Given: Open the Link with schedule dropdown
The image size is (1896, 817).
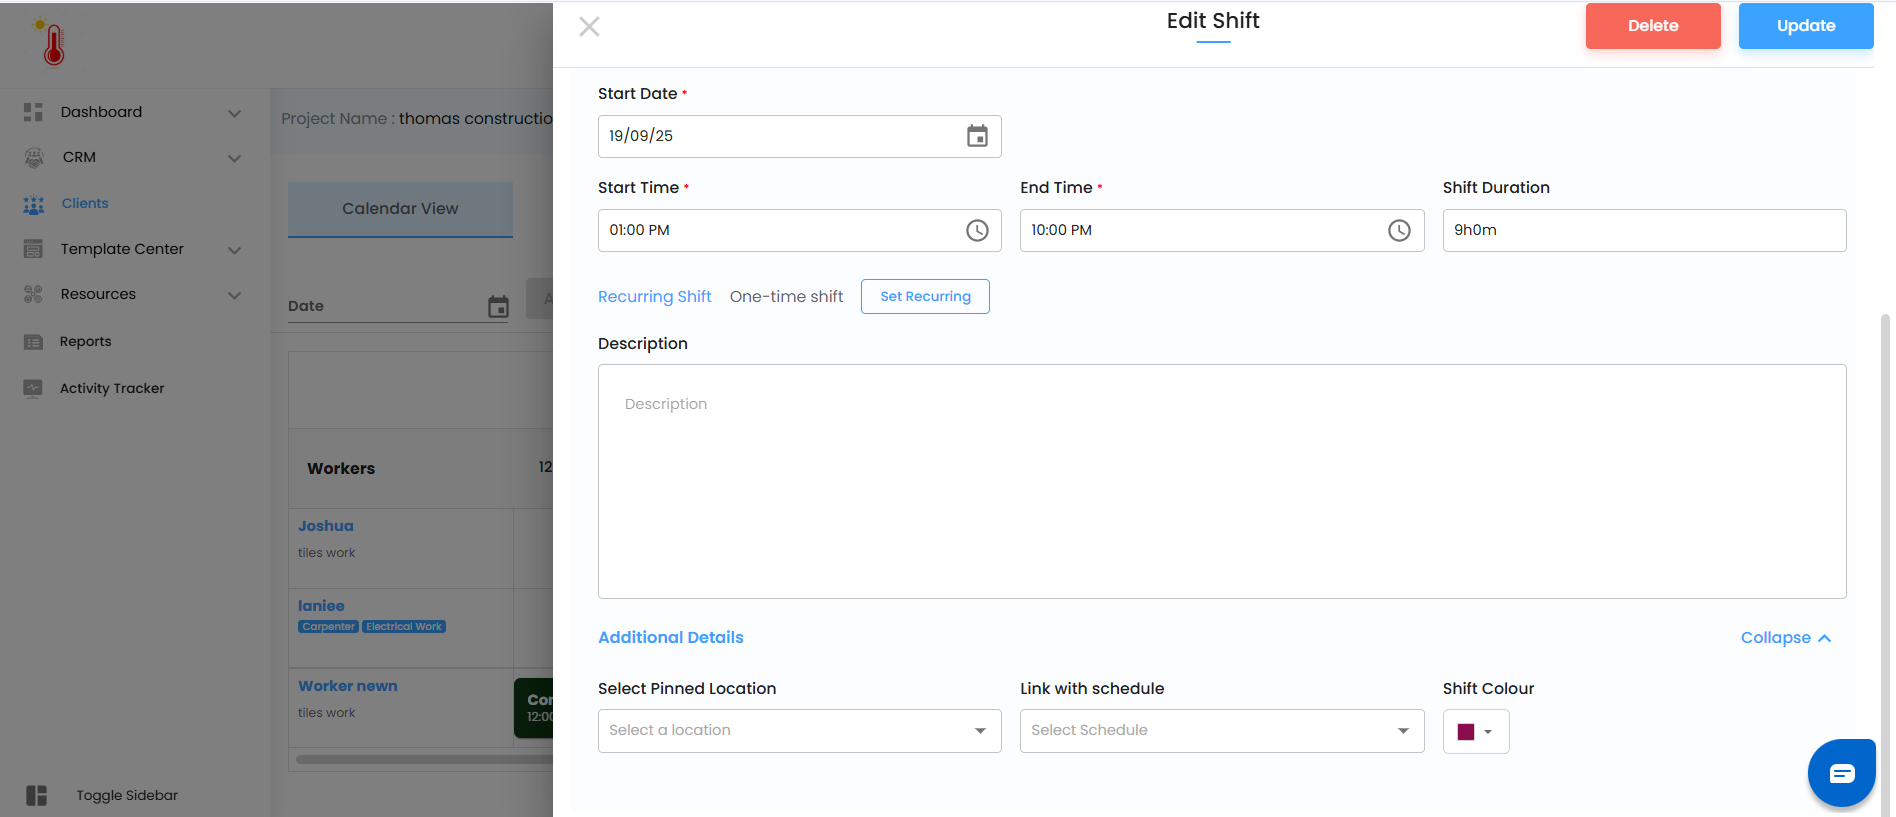Looking at the screenshot, I should pos(1221,731).
